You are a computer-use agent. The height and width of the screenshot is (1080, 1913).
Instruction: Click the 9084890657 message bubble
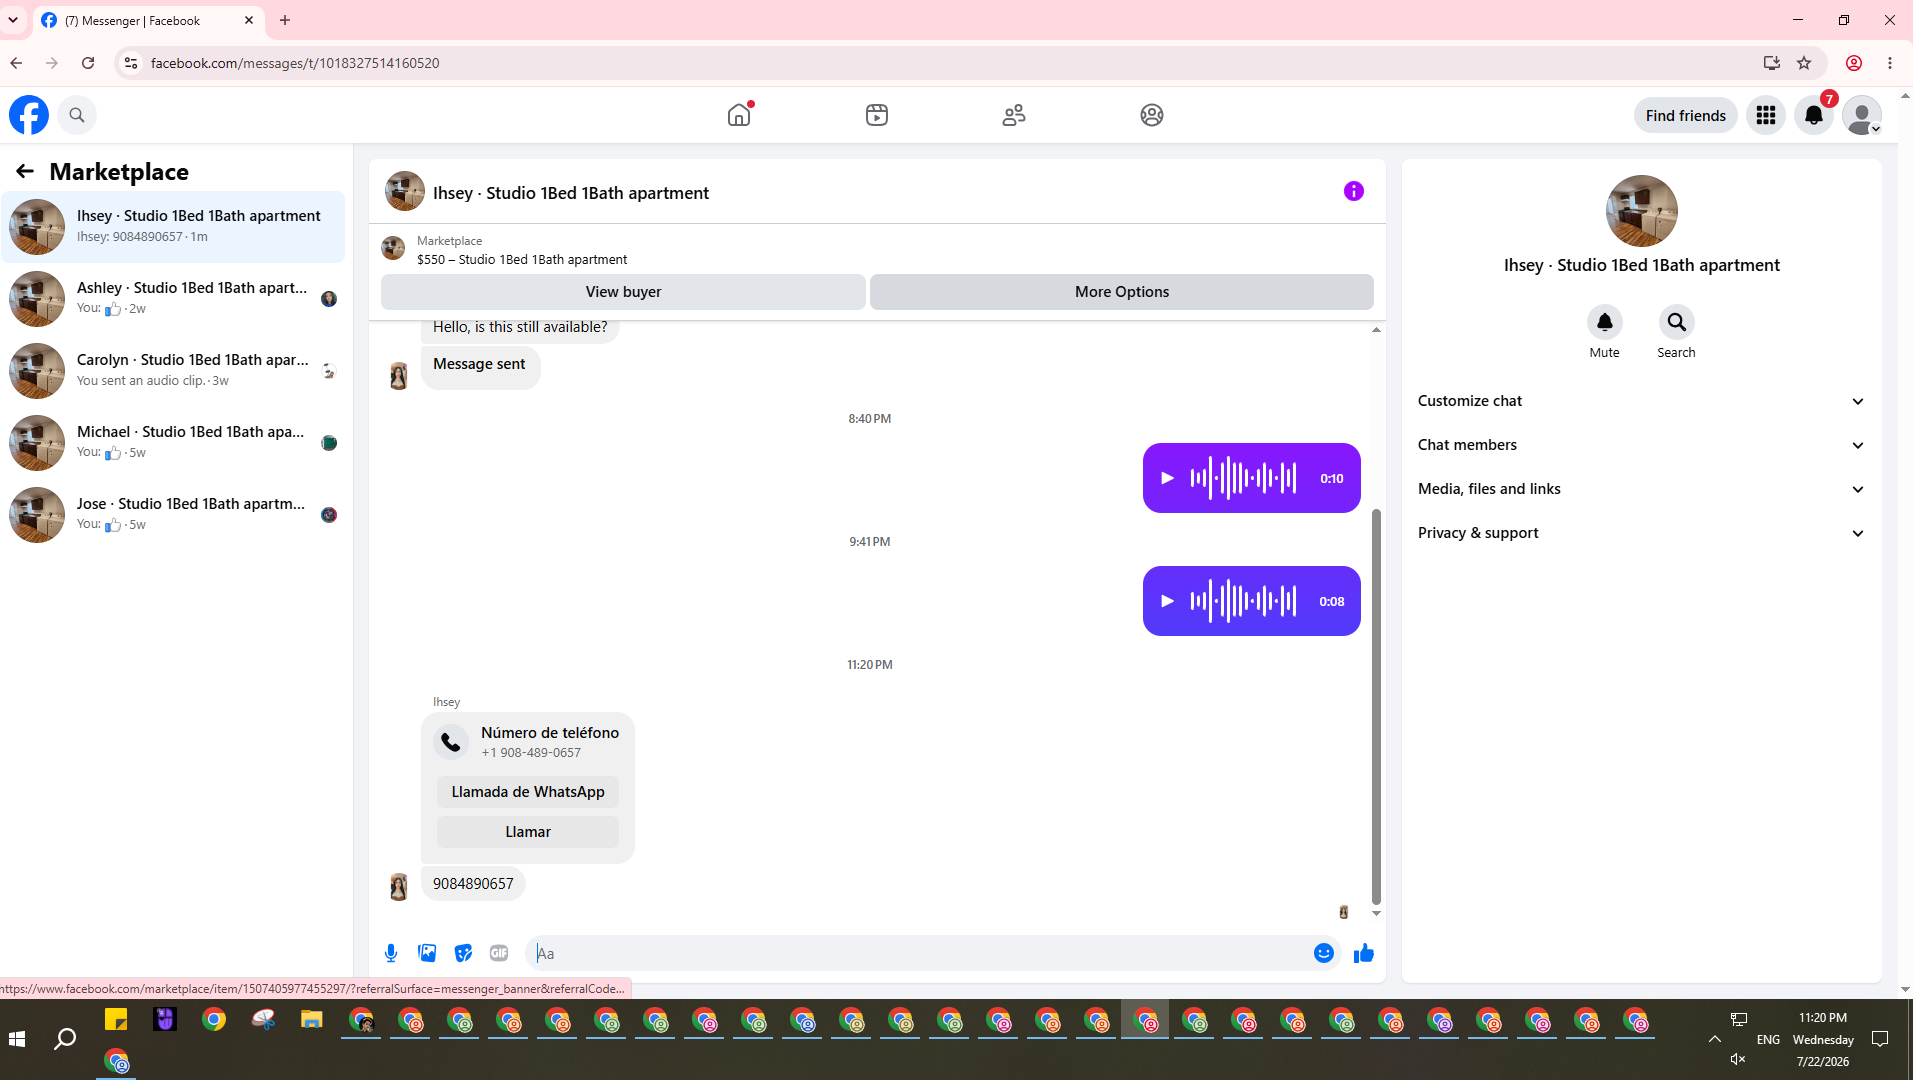click(x=473, y=884)
